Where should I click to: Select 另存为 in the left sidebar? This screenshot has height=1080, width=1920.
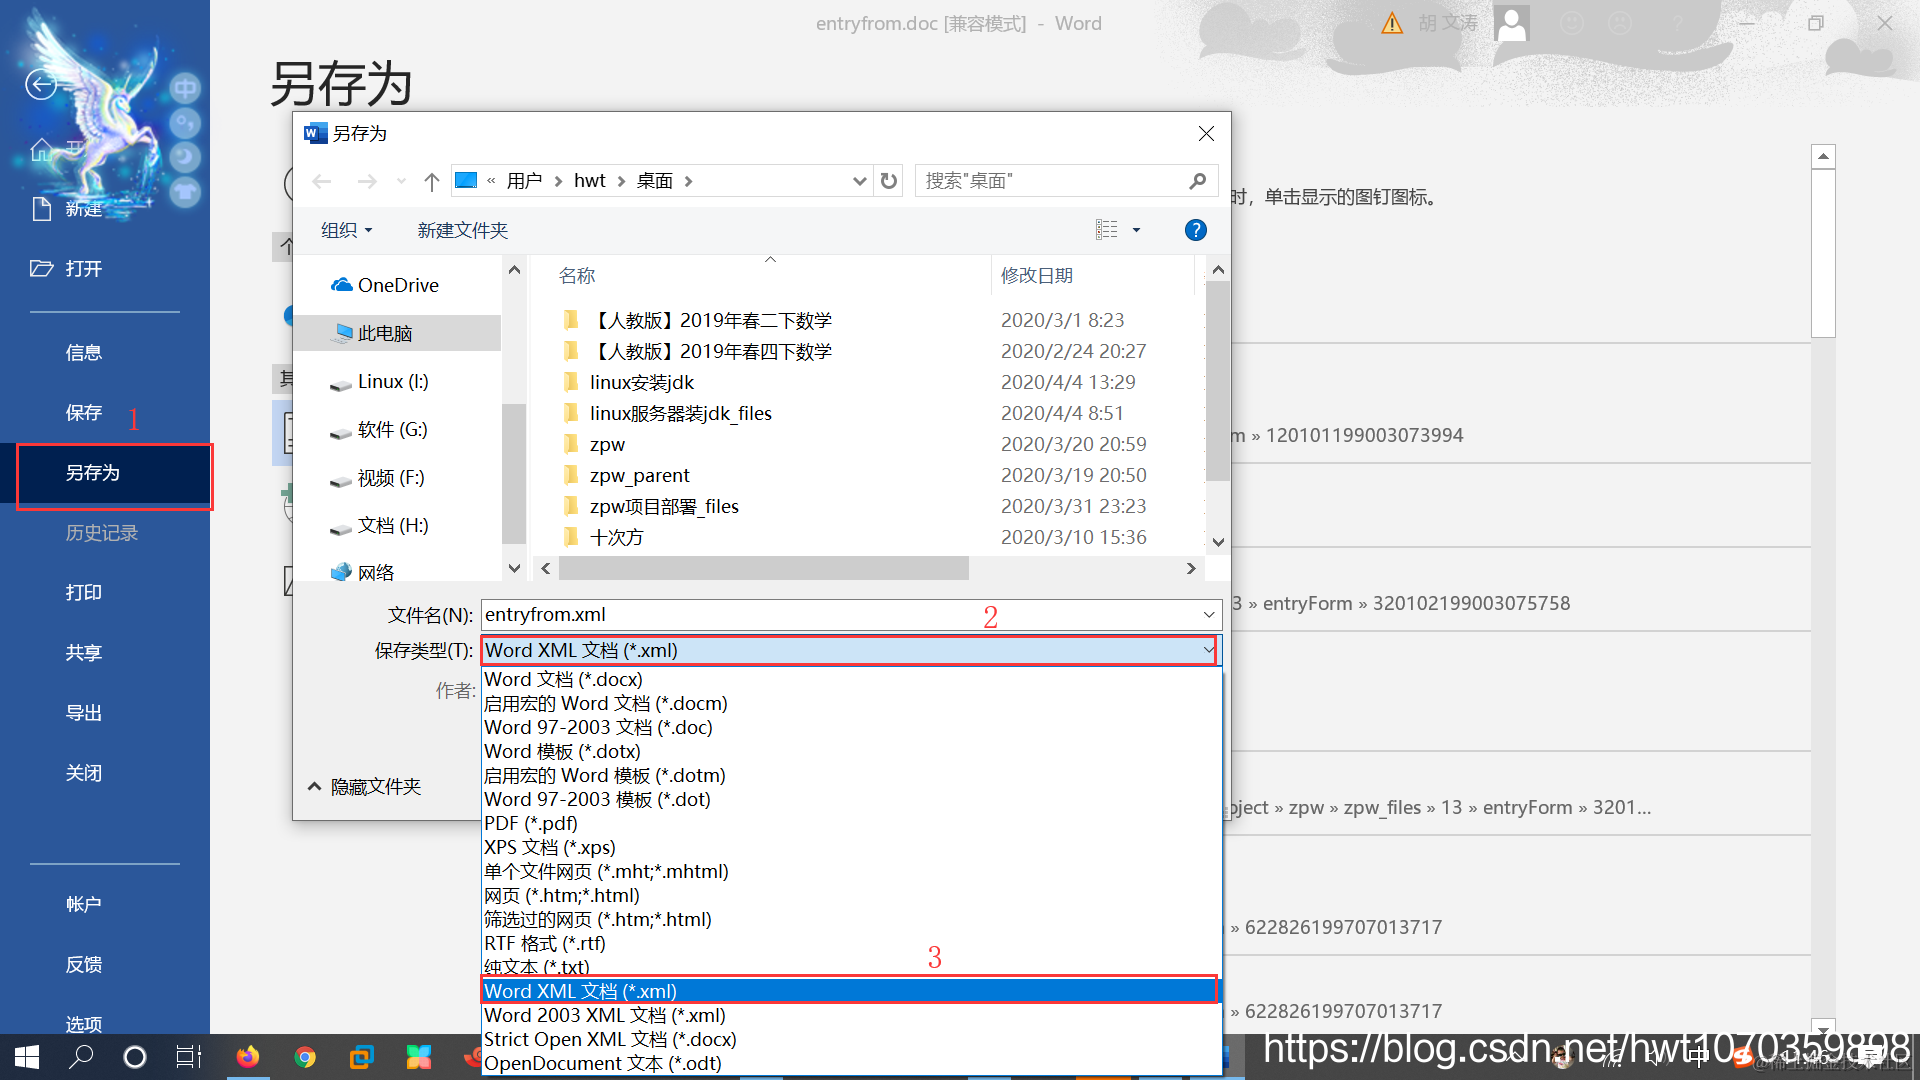93,473
